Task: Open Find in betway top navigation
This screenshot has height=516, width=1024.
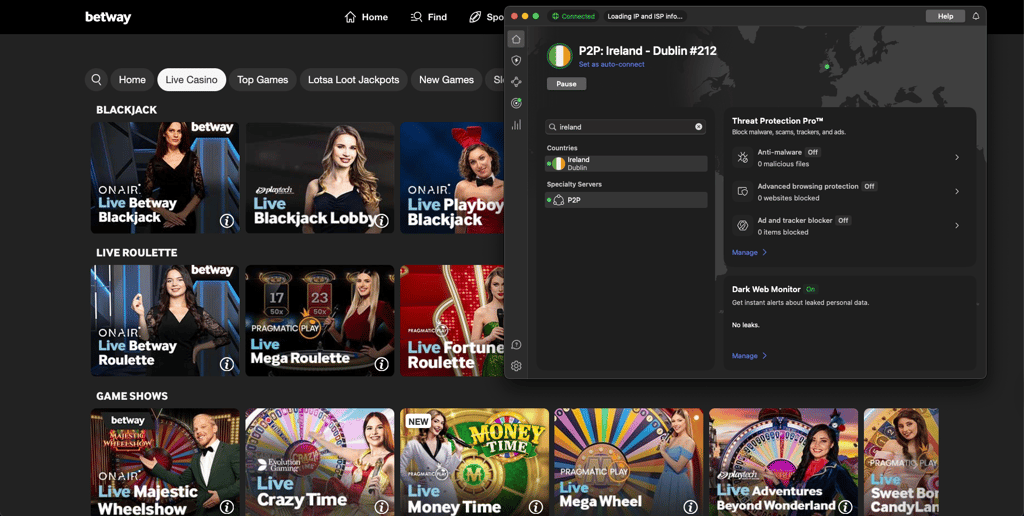Action: point(428,17)
